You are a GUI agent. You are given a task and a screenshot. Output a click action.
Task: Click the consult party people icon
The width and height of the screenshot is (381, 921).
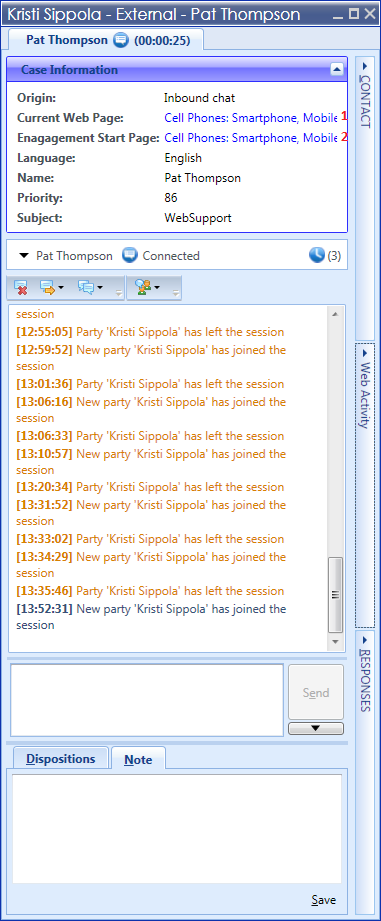click(x=143, y=287)
